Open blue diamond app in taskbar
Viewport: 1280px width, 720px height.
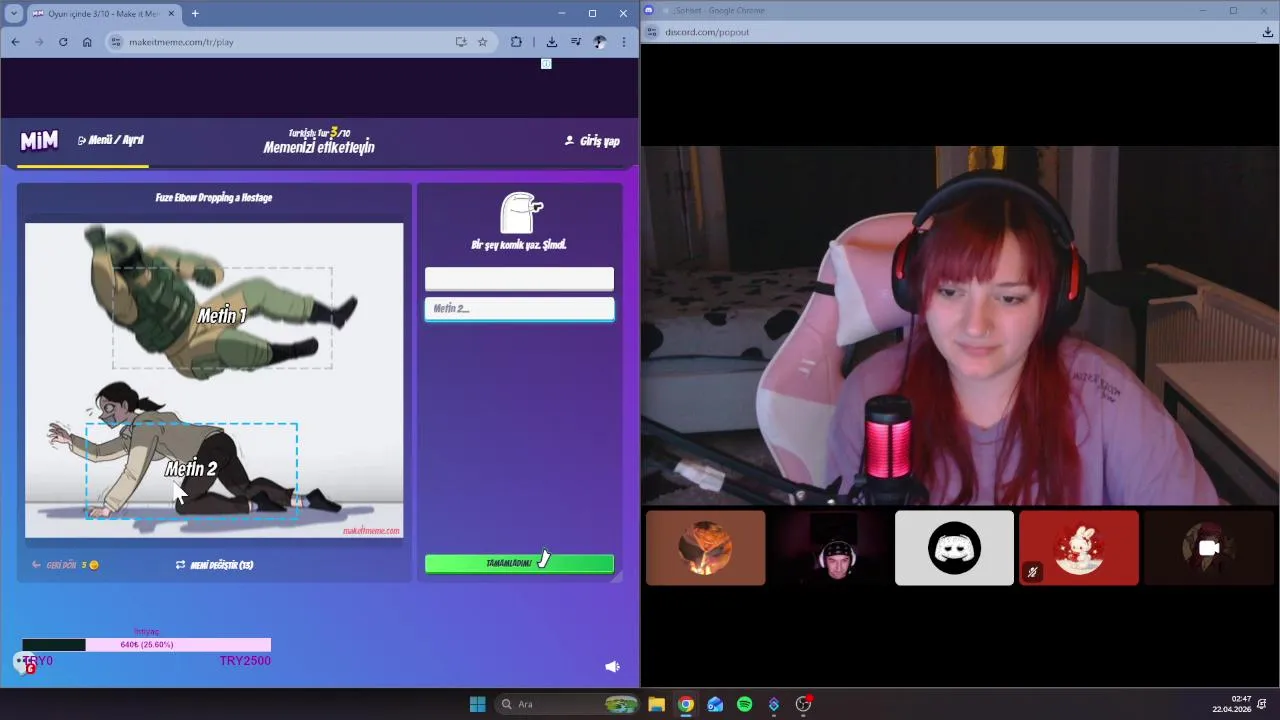pos(774,704)
